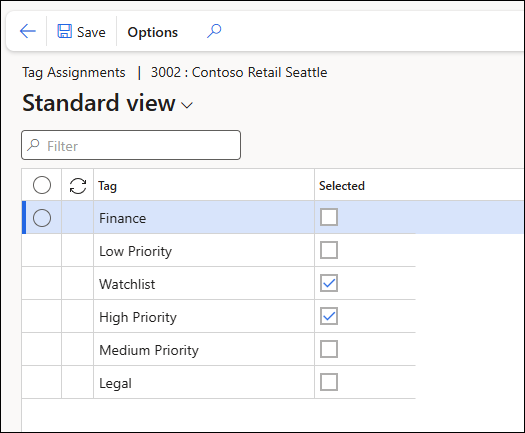Click the Selected column header
This screenshot has height=433, width=525.
point(342,186)
